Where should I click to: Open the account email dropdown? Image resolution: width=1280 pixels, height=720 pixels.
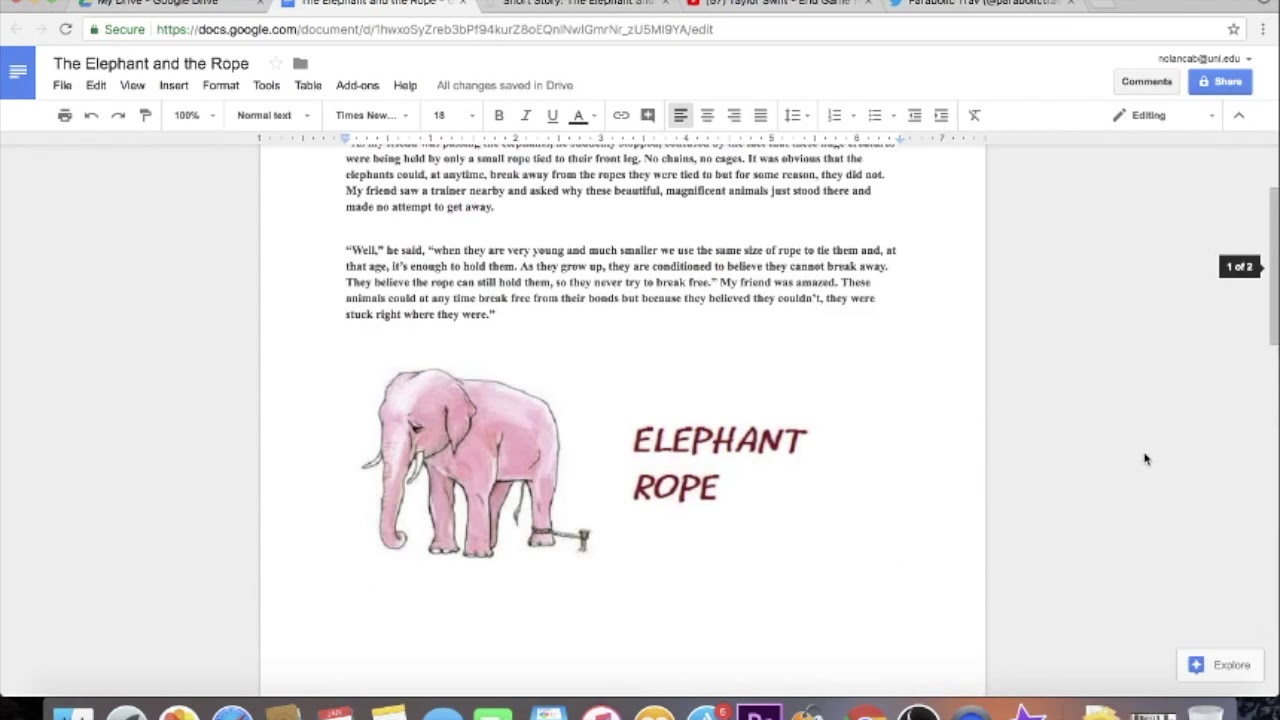coord(1205,59)
